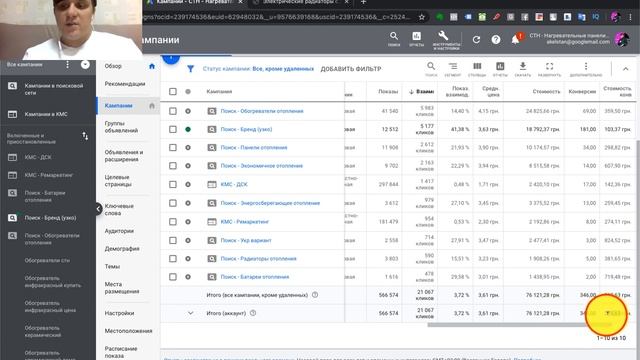This screenshot has height=360, width=640.
Task: Collapse the toolbar using the up chevron
Action: click(625, 69)
